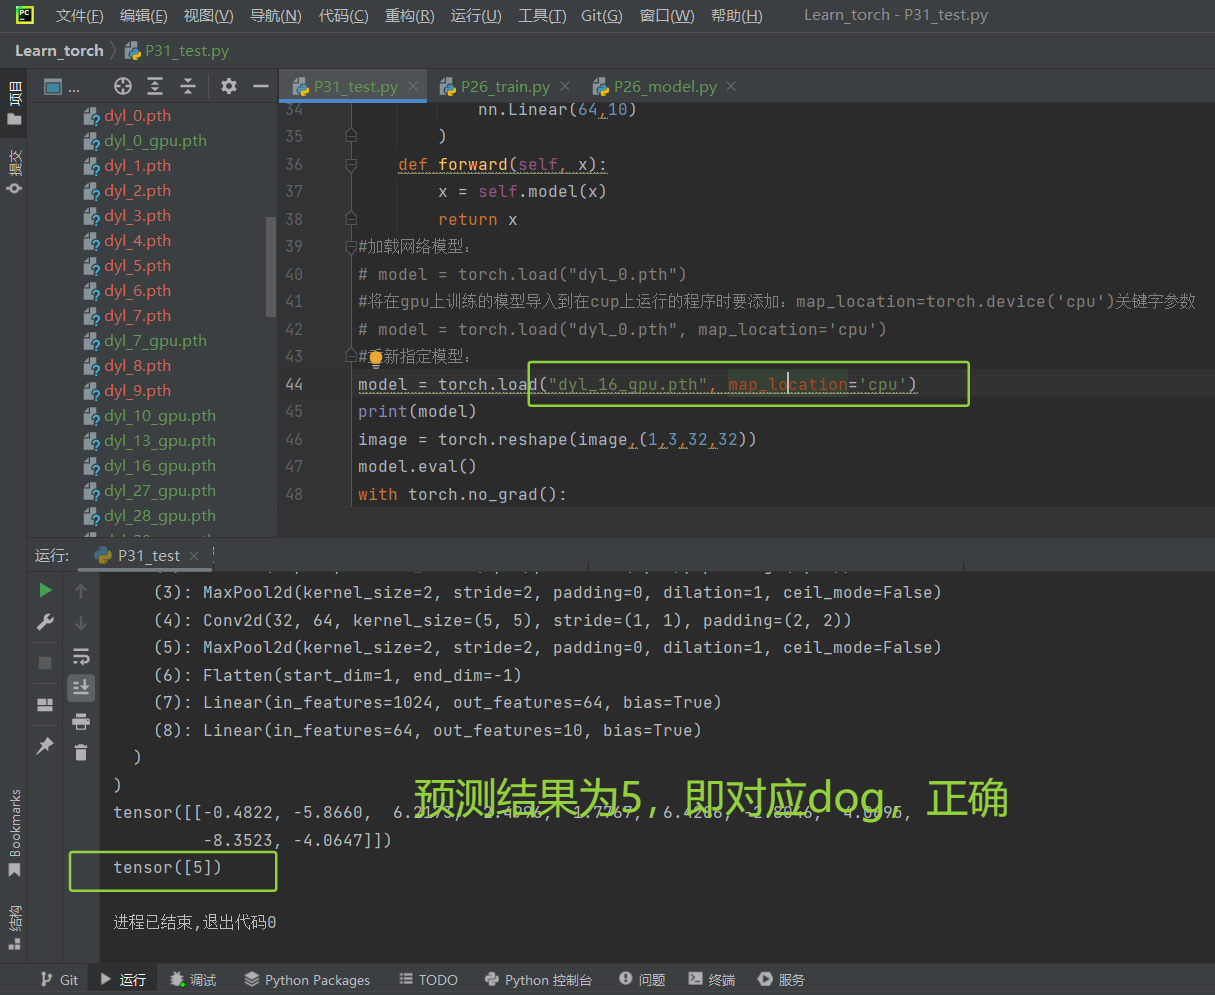This screenshot has height=995, width=1215.
Task: Open the 结构 side tool window
Action: pos(14,927)
